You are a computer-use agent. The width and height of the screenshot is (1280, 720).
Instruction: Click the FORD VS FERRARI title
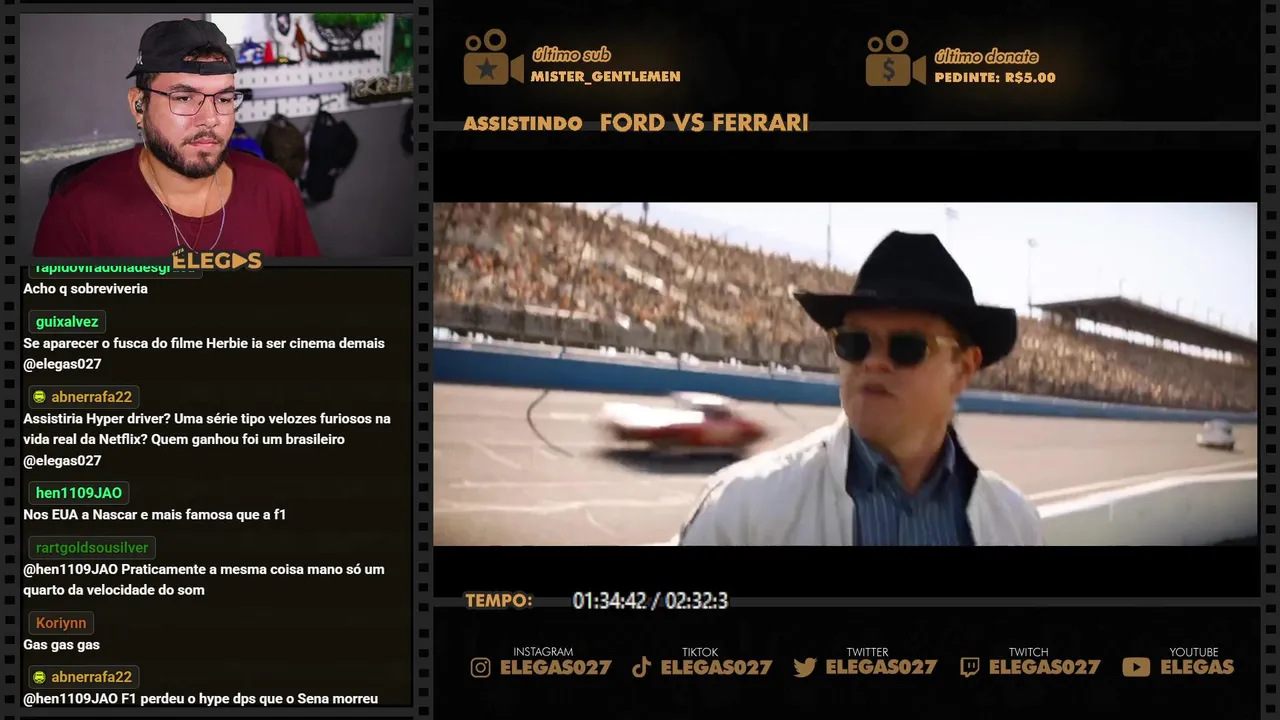pyautogui.click(x=704, y=123)
